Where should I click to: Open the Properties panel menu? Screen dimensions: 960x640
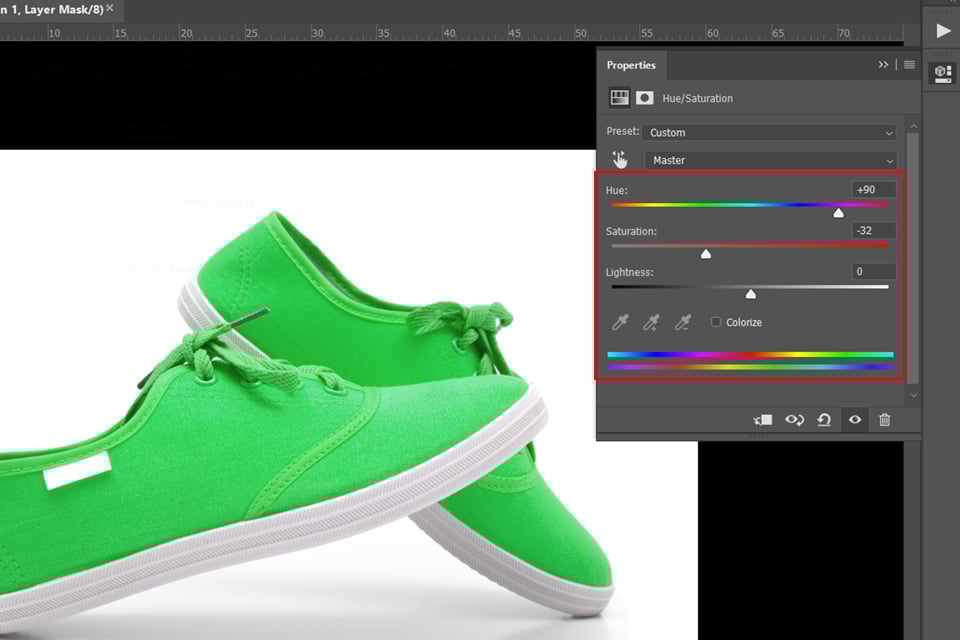point(909,64)
